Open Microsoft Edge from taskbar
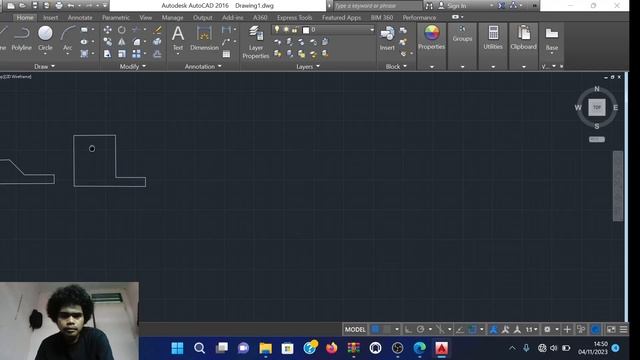 (x=419, y=348)
